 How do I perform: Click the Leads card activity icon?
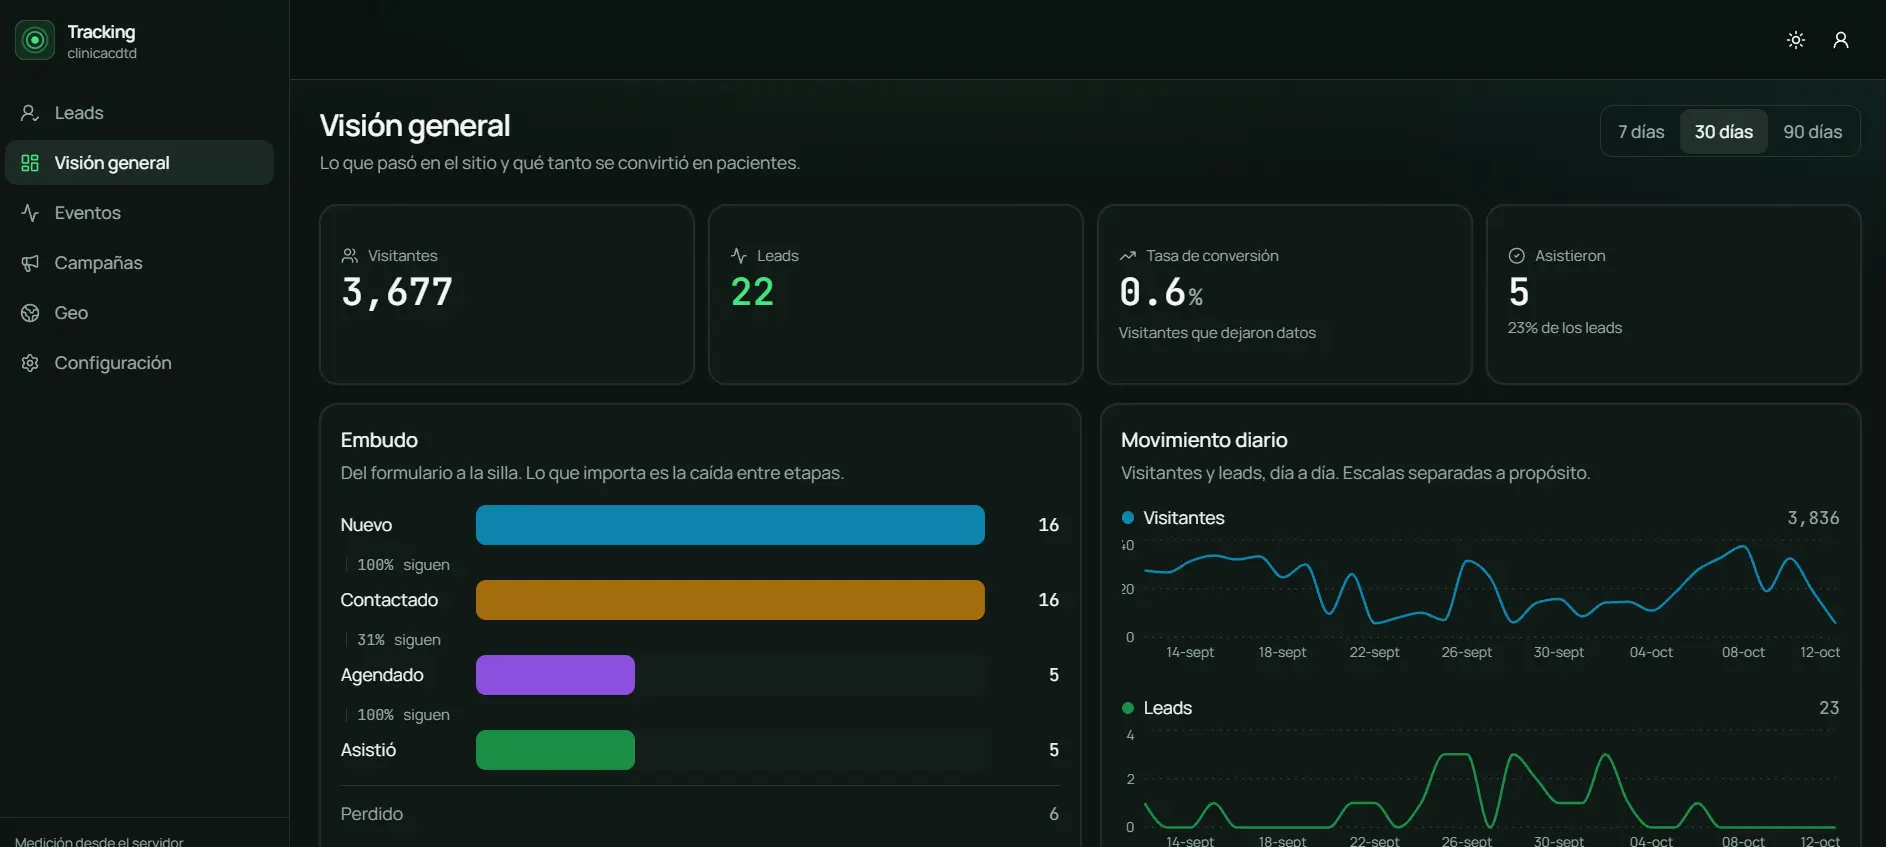point(739,256)
